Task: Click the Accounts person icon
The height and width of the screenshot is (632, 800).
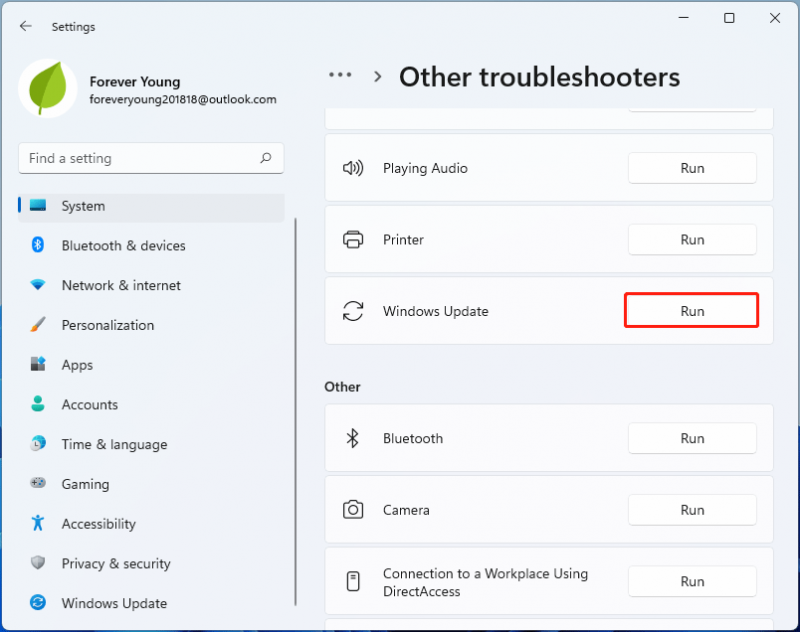Action: (x=38, y=404)
